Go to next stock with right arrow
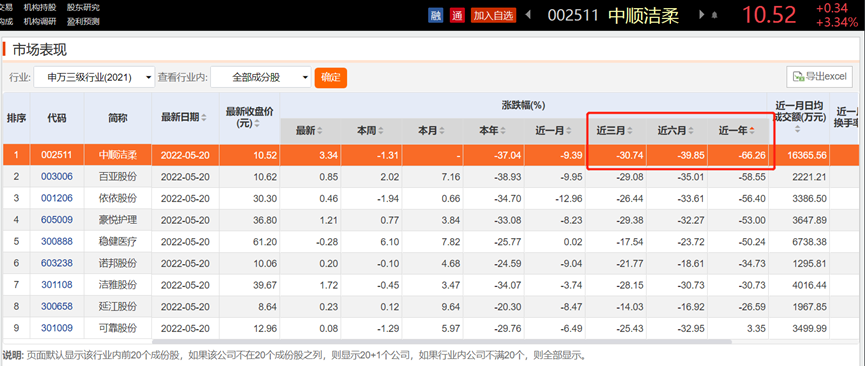The height and width of the screenshot is (366, 865). 702,15
